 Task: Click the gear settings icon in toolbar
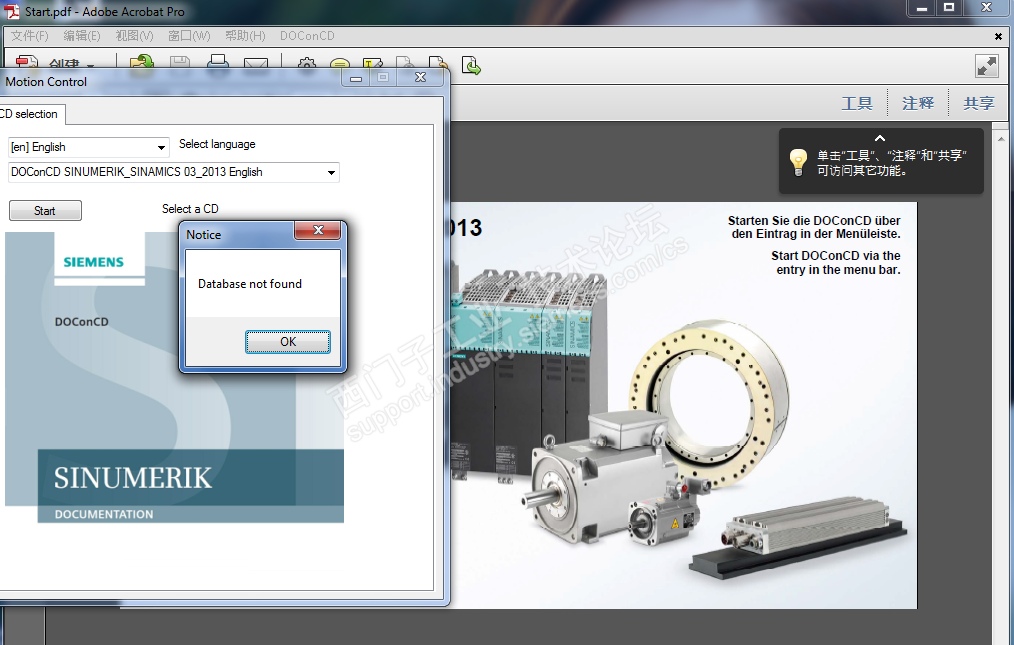click(307, 63)
